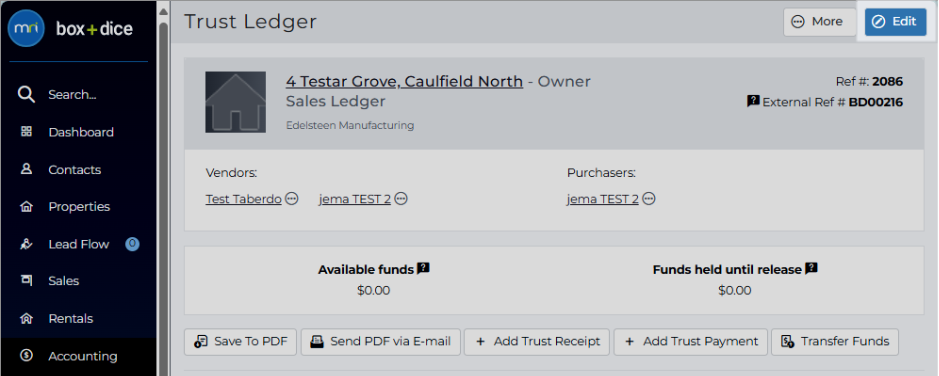This screenshot has height=376, width=939.
Task: Expand options beside purchaser jema TEST 2
Action: 649,199
